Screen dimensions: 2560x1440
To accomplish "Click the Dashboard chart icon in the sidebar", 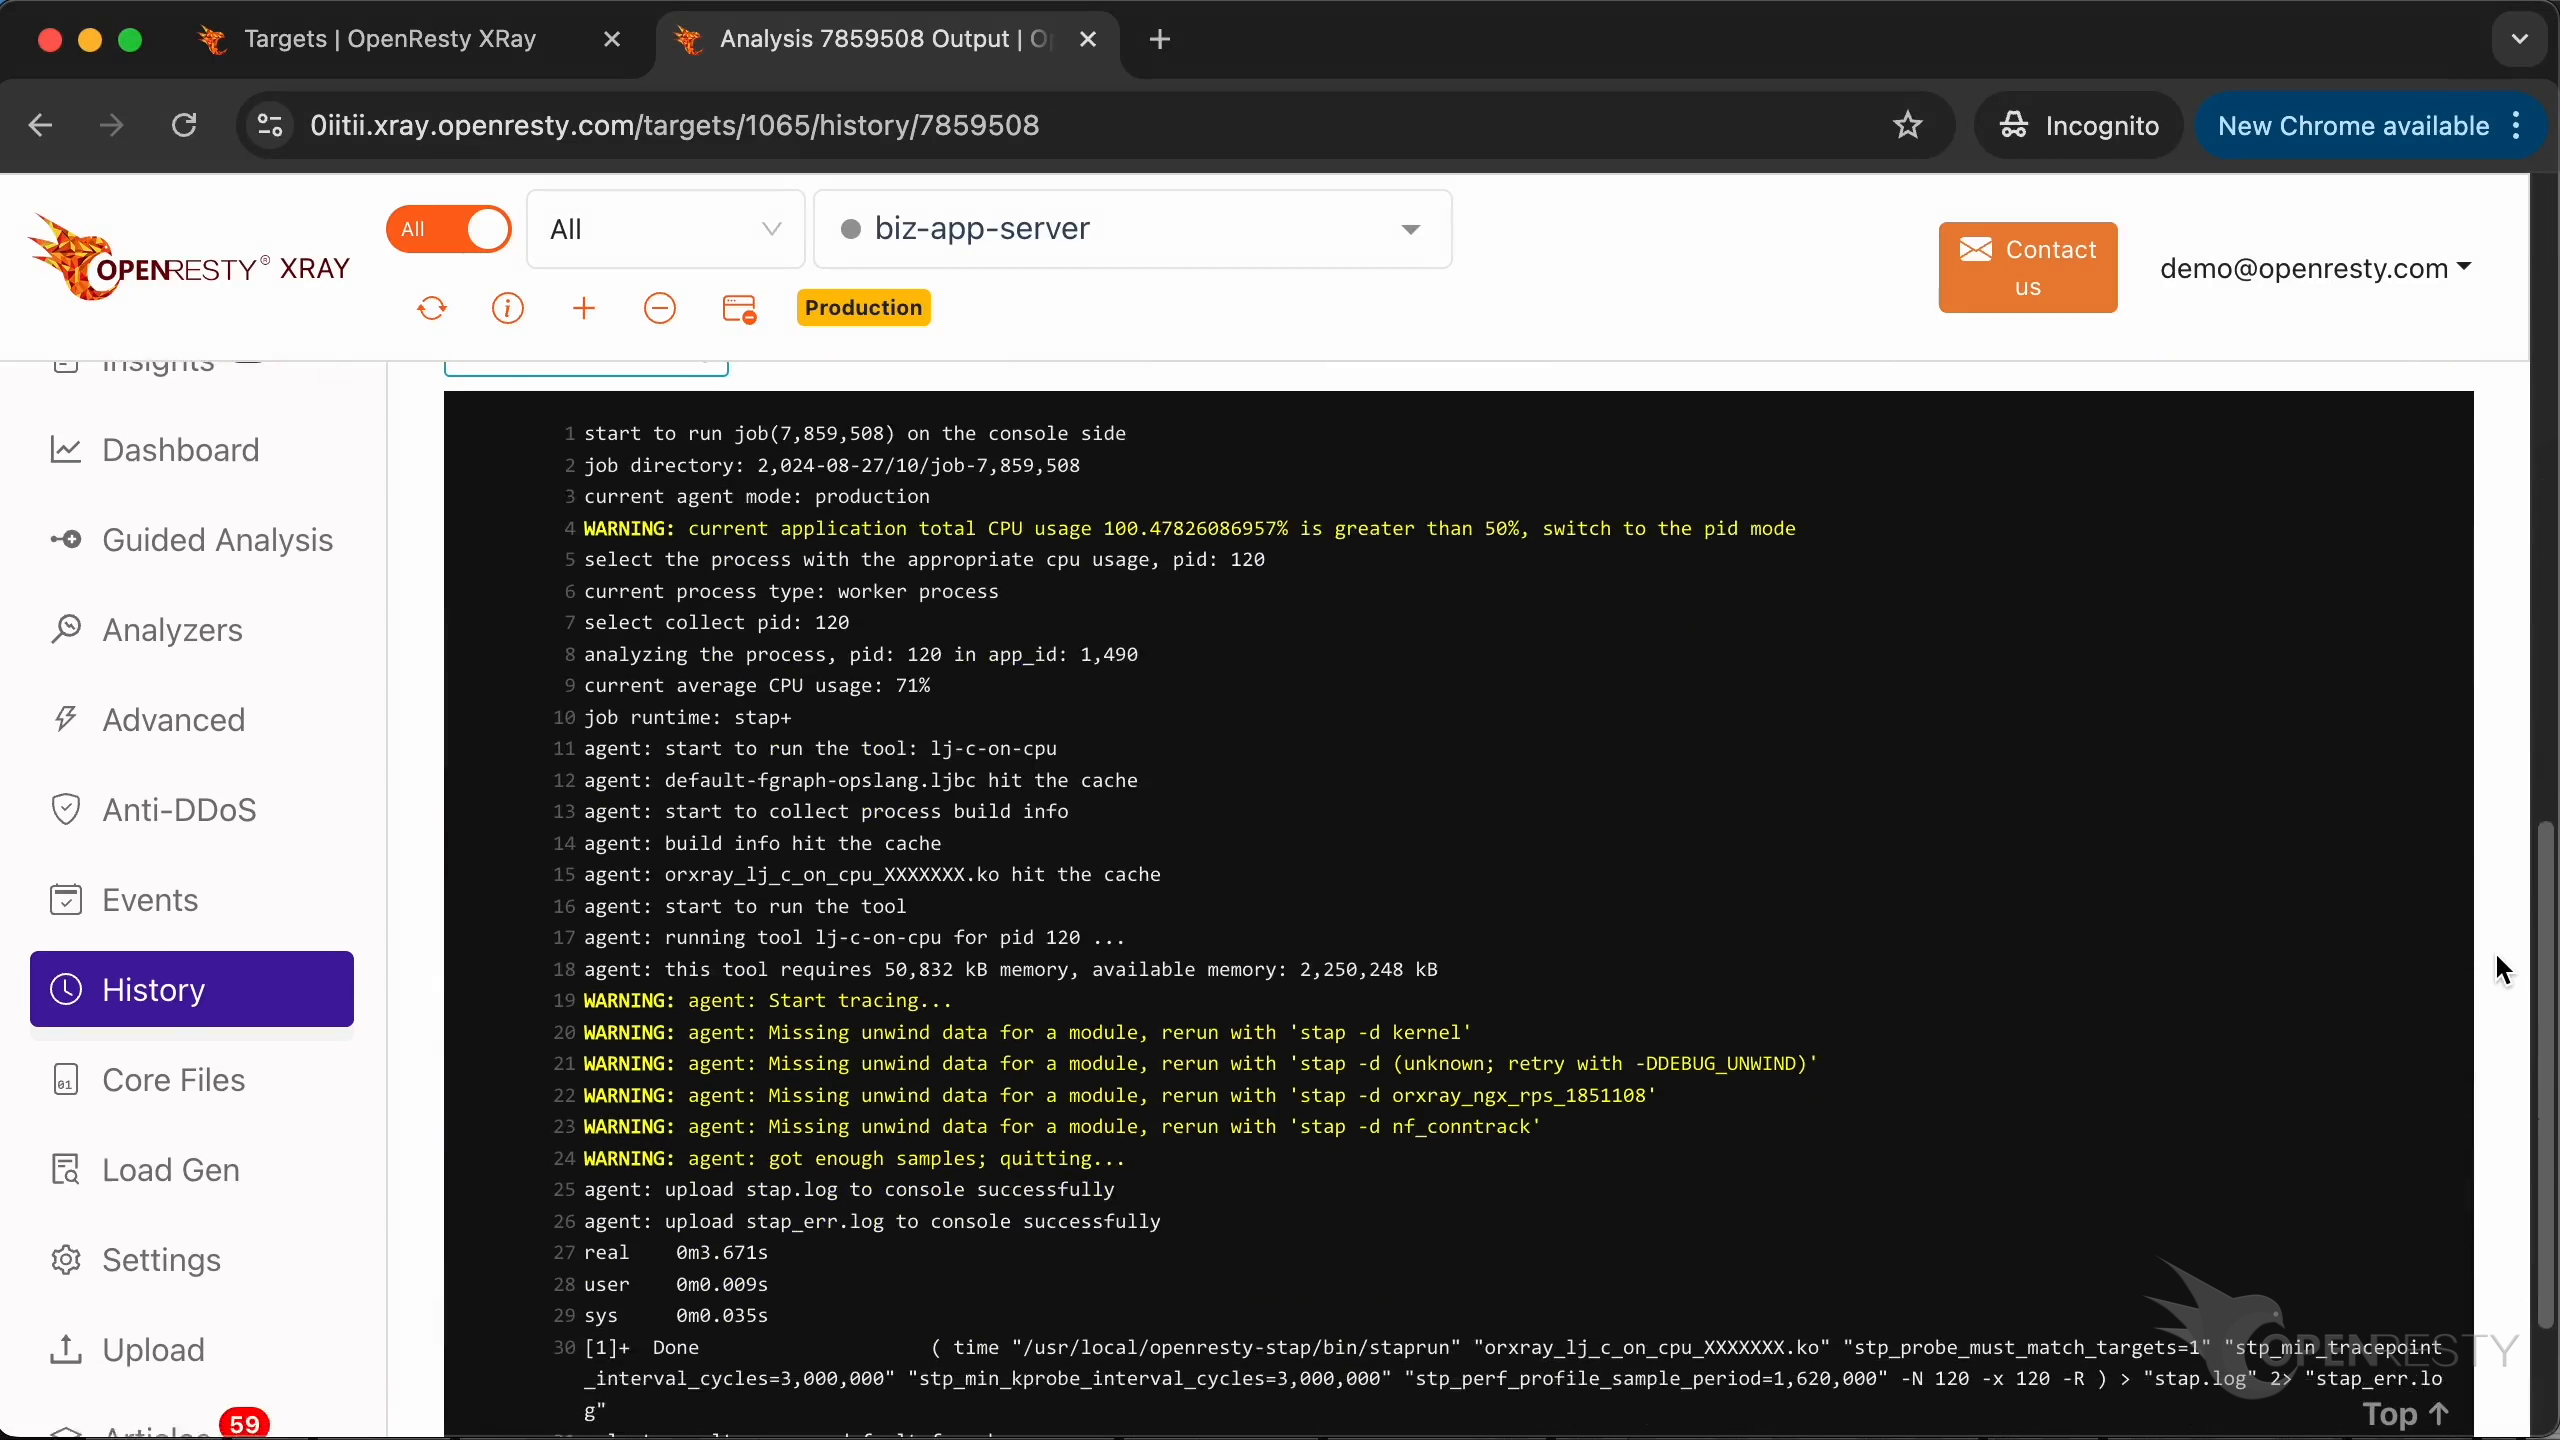I will [x=66, y=450].
